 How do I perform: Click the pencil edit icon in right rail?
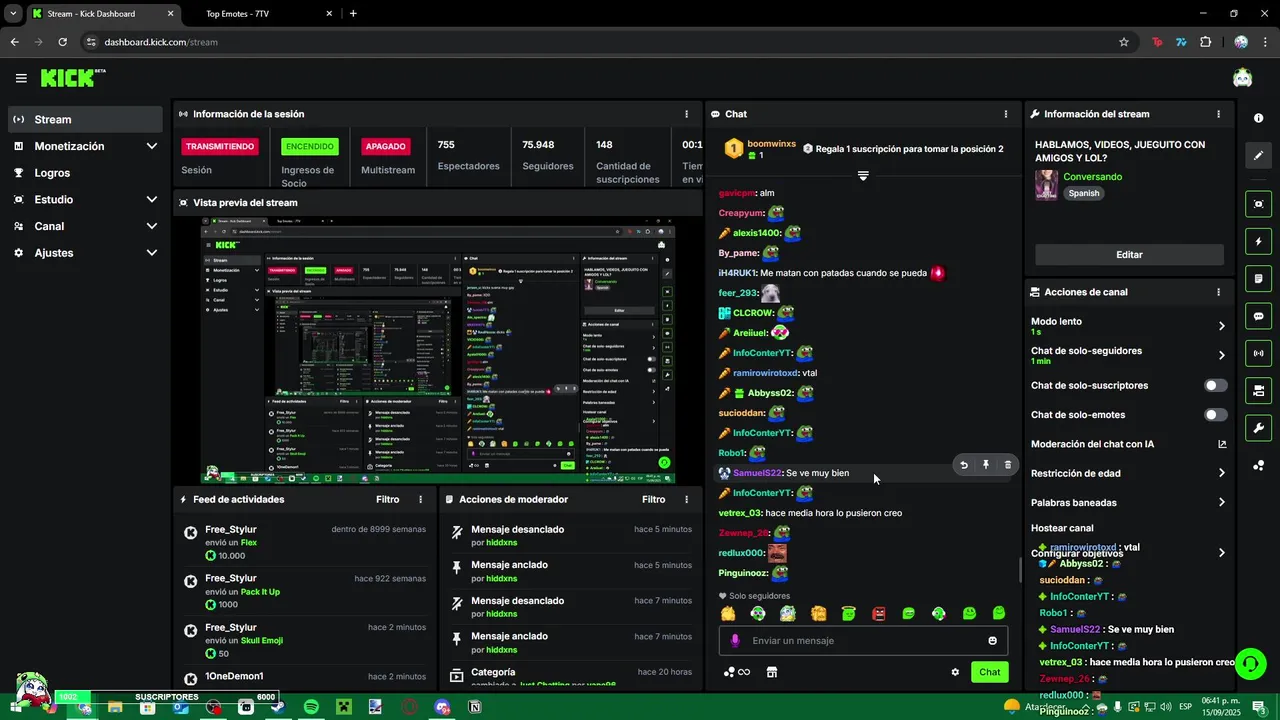[x=1258, y=156]
